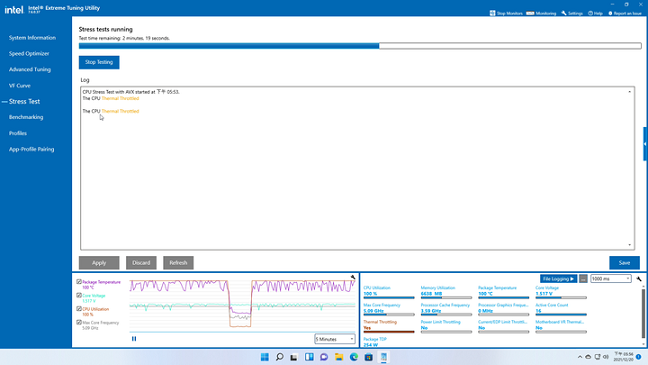Open monitor panel wrench beside 1000 ms
The height and width of the screenshot is (365, 648).
pyautogui.click(x=639, y=279)
